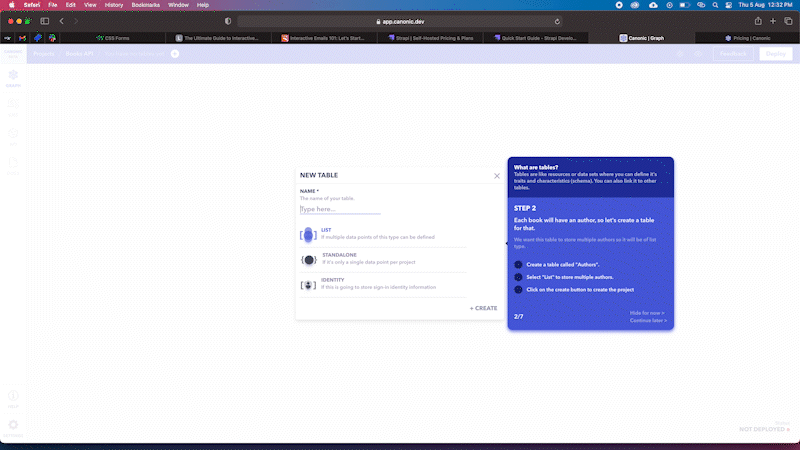Toggle the 'Select List' step checkmark

518,277
